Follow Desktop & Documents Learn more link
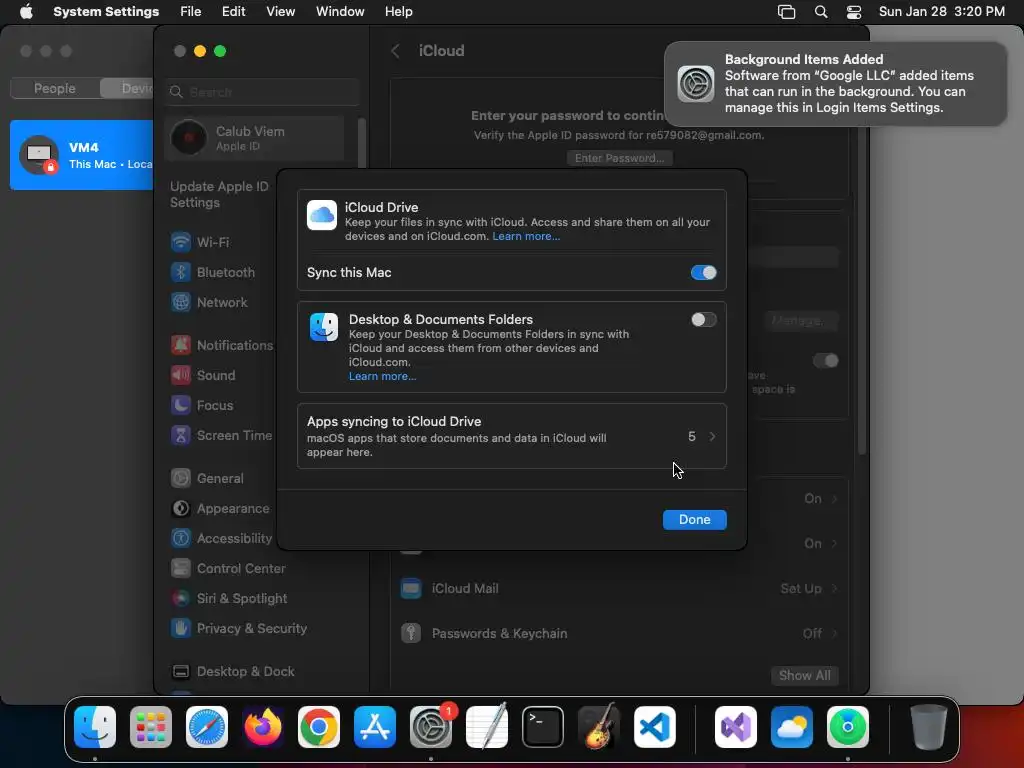The image size is (1024, 768). 382,376
